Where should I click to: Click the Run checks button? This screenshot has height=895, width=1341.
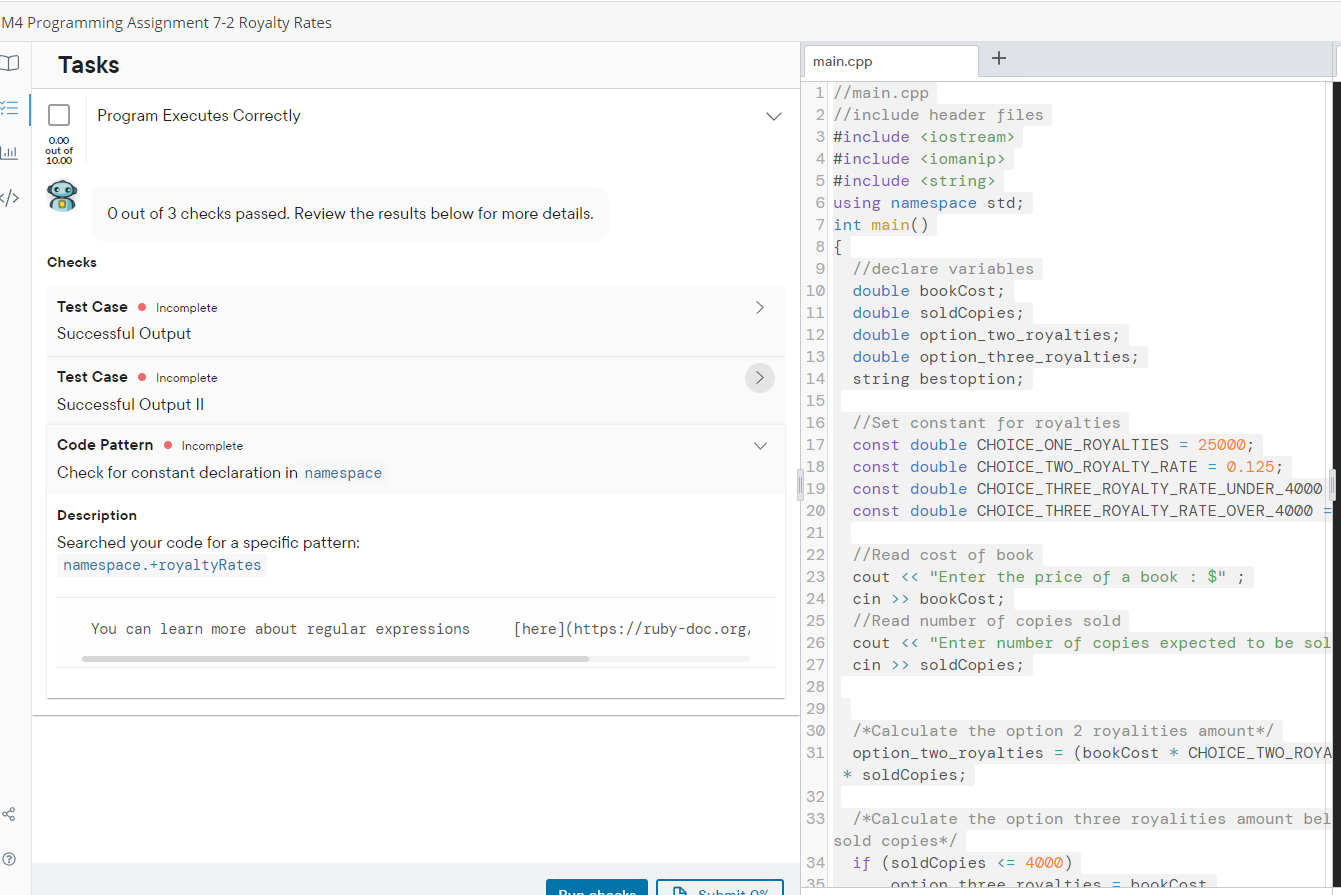[x=597, y=888]
